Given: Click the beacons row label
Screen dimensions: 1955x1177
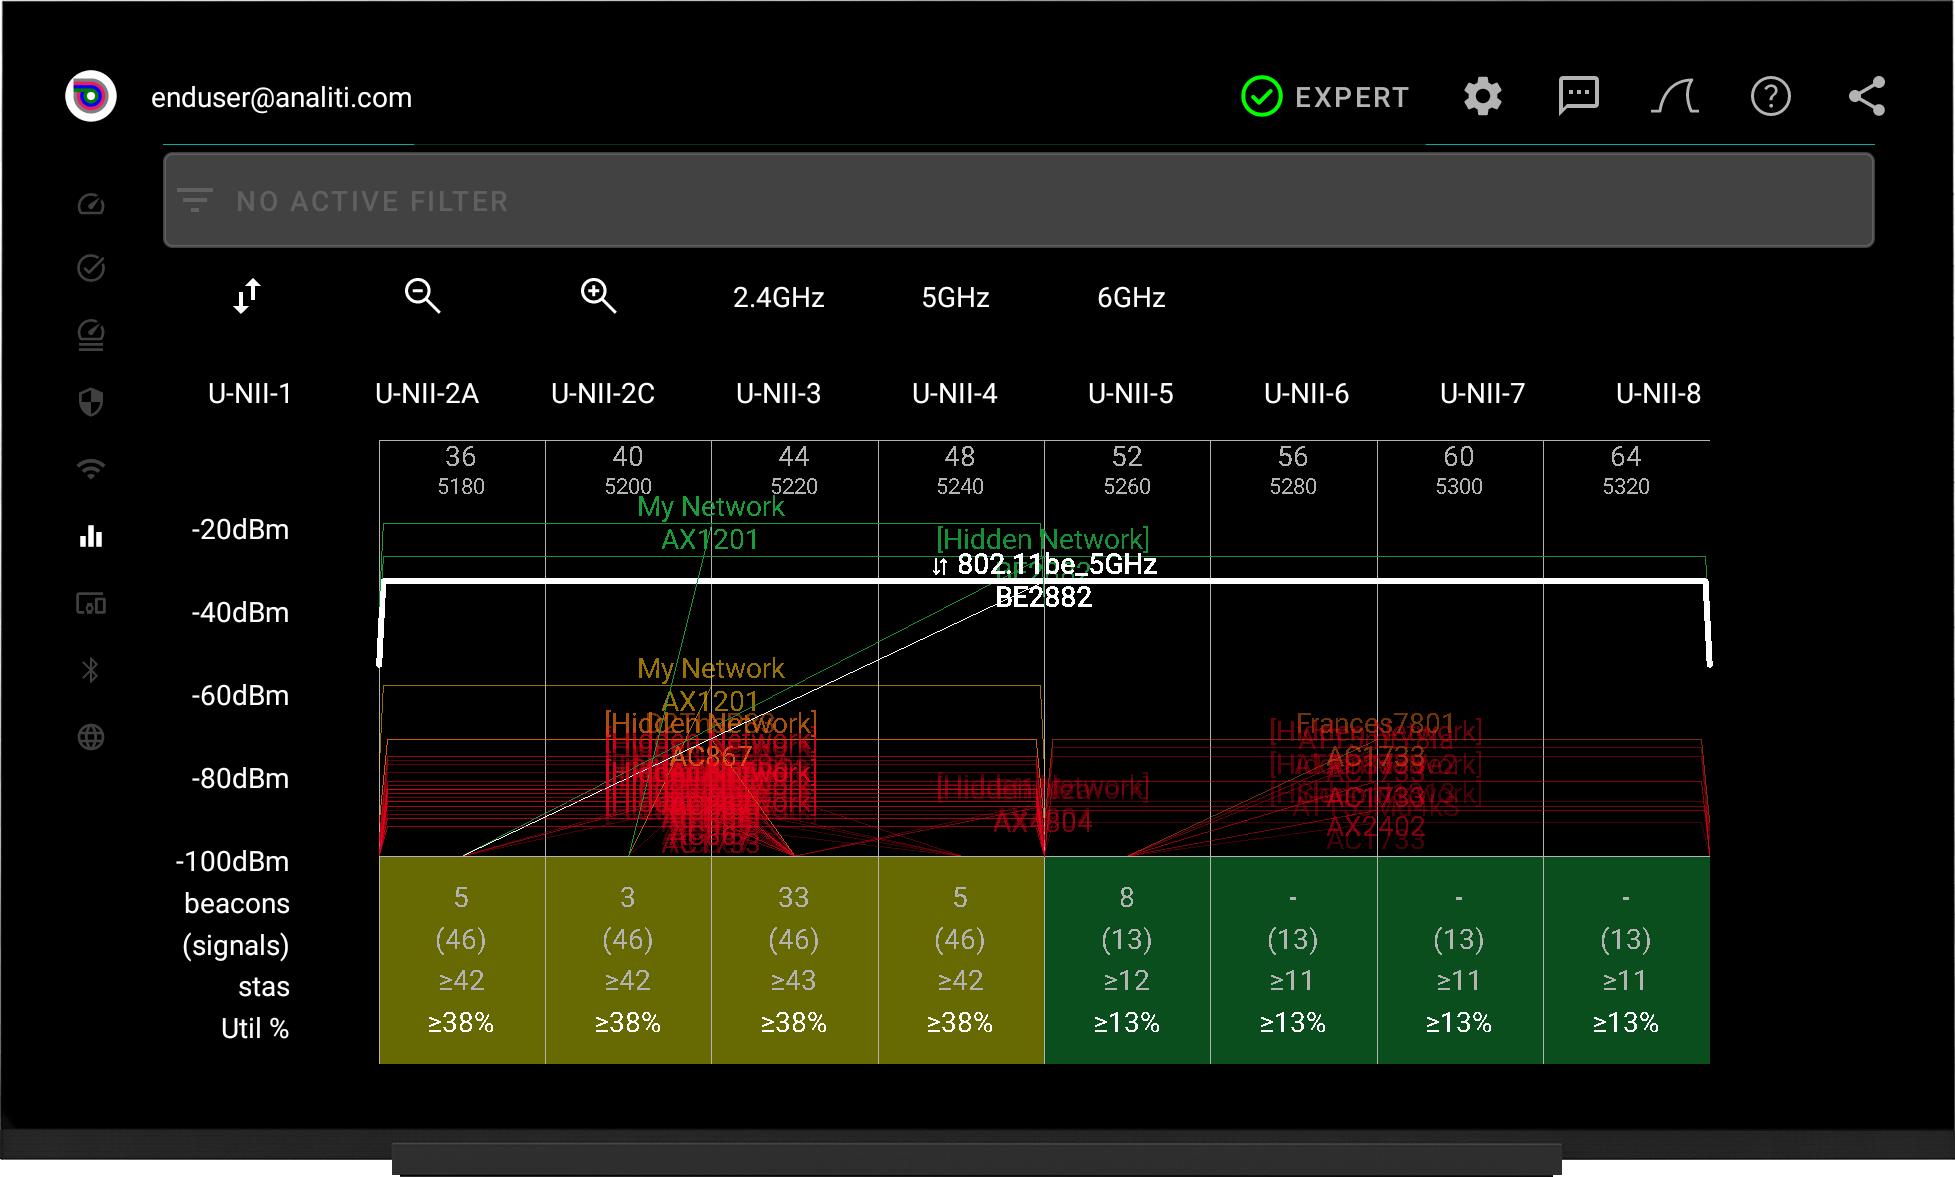Looking at the screenshot, I should click(x=237, y=904).
